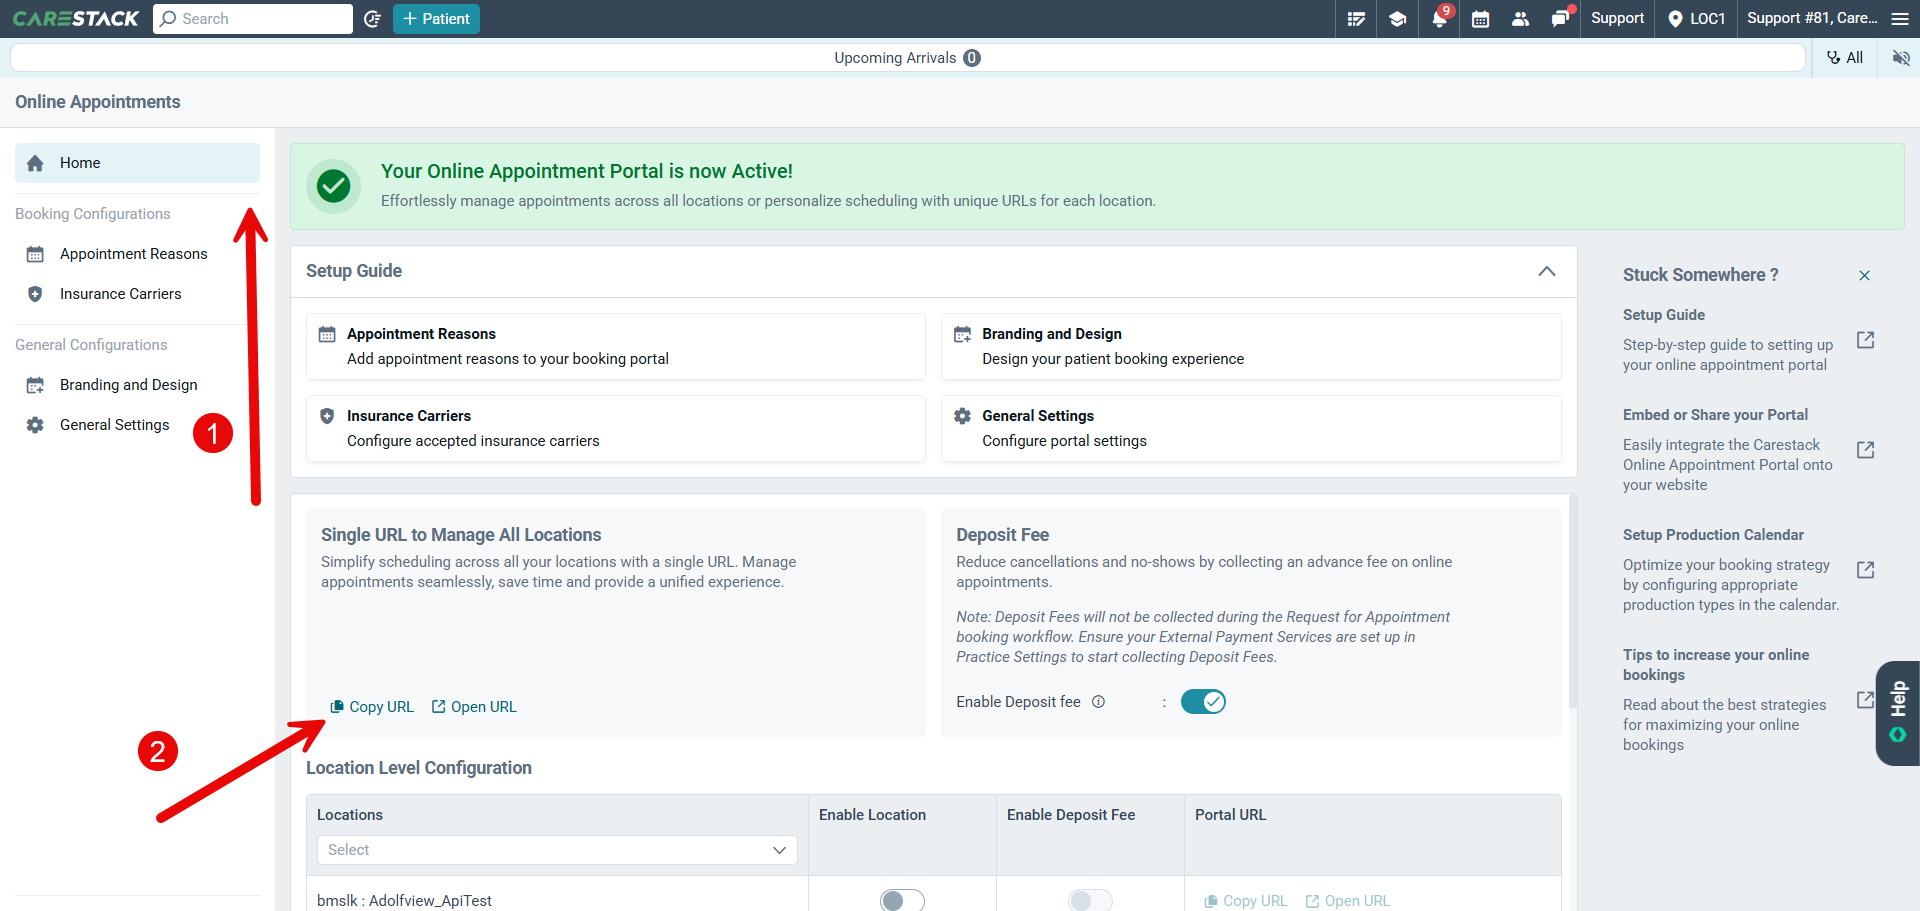Viewport: 1920px width, 911px height.
Task: Toggle Enable Deposit Fee for bmslk row
Action: coord(1090,900)
